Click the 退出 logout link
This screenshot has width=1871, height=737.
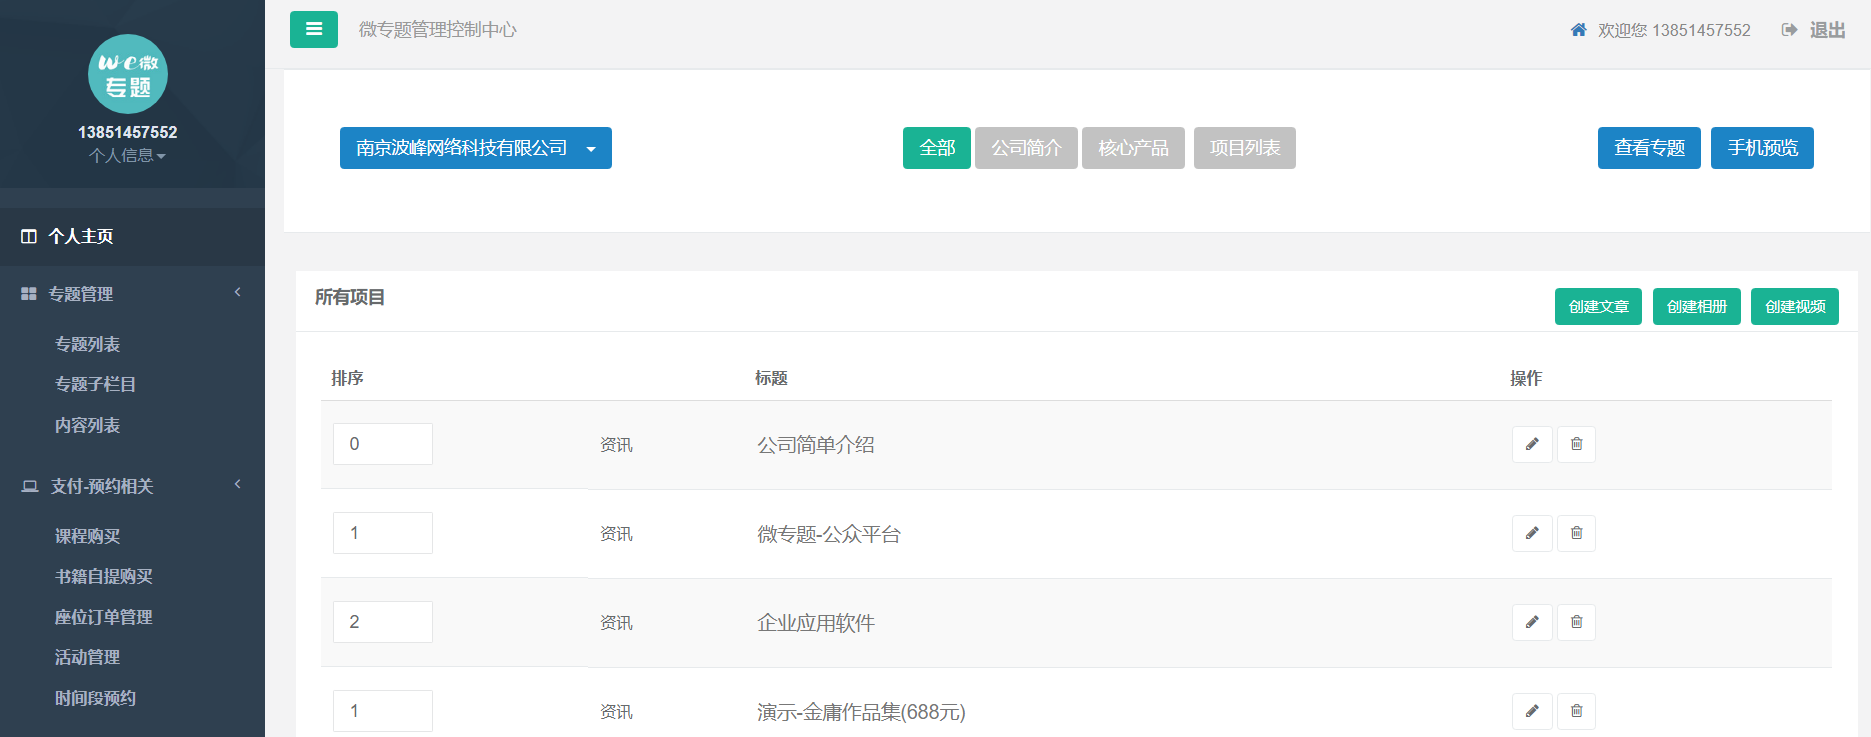tap(1826, 30)
